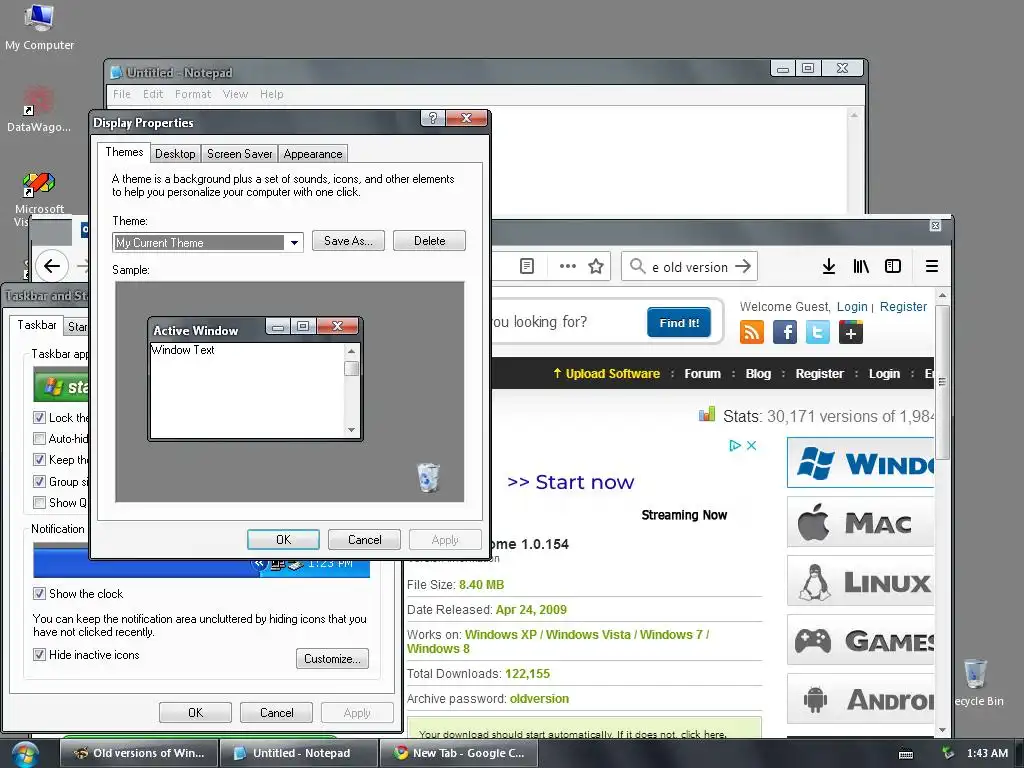
Task: Open the Recycle Bin on desktop
Action: [977, 682]
